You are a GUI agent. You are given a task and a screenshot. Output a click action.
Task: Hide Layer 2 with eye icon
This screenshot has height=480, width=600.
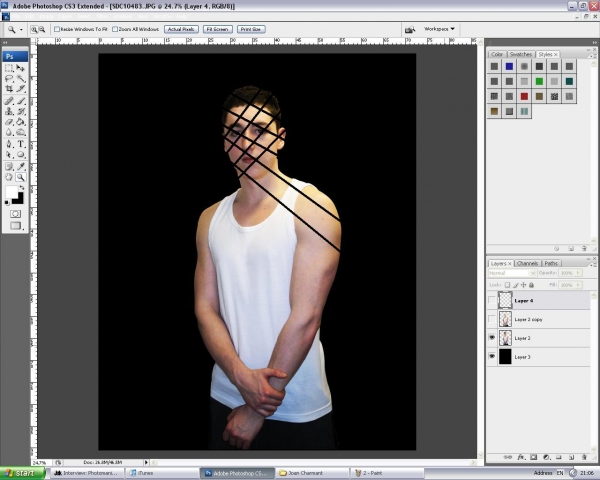[x=492, y=338]
